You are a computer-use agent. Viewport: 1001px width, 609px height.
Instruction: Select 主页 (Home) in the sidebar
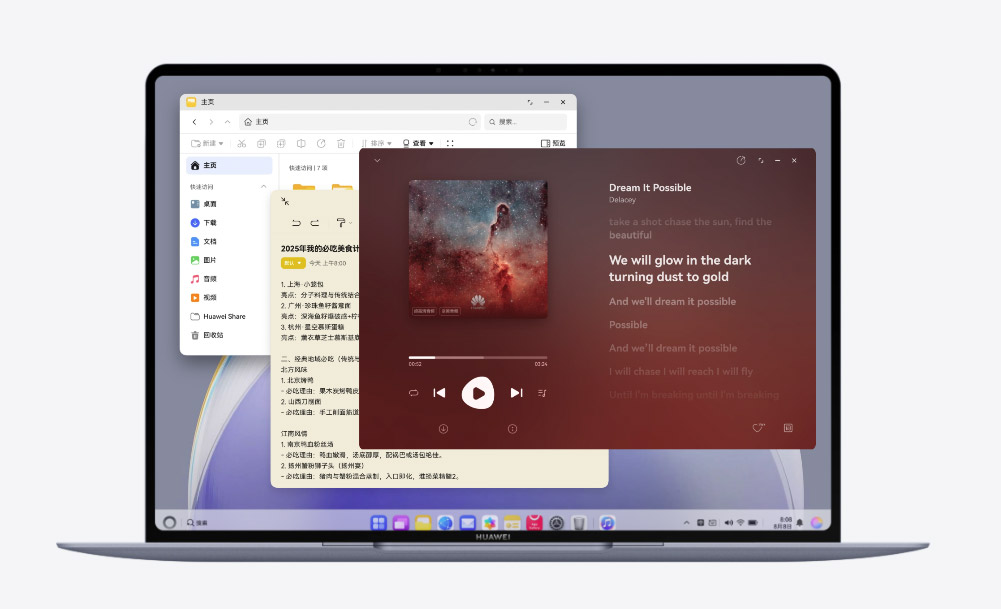[x=229, y=165]
